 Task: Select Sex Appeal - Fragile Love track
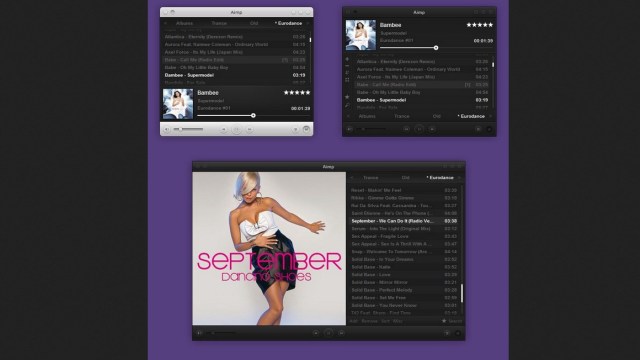(404, 236)
